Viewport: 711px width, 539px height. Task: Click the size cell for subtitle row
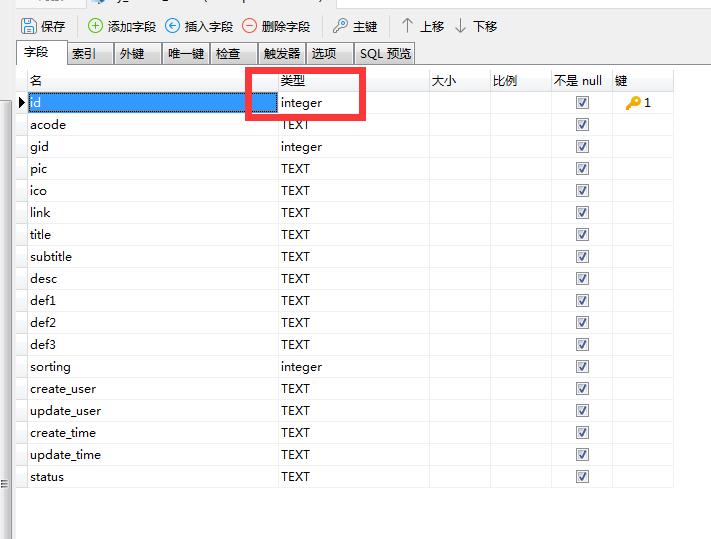tap(459, 257)
